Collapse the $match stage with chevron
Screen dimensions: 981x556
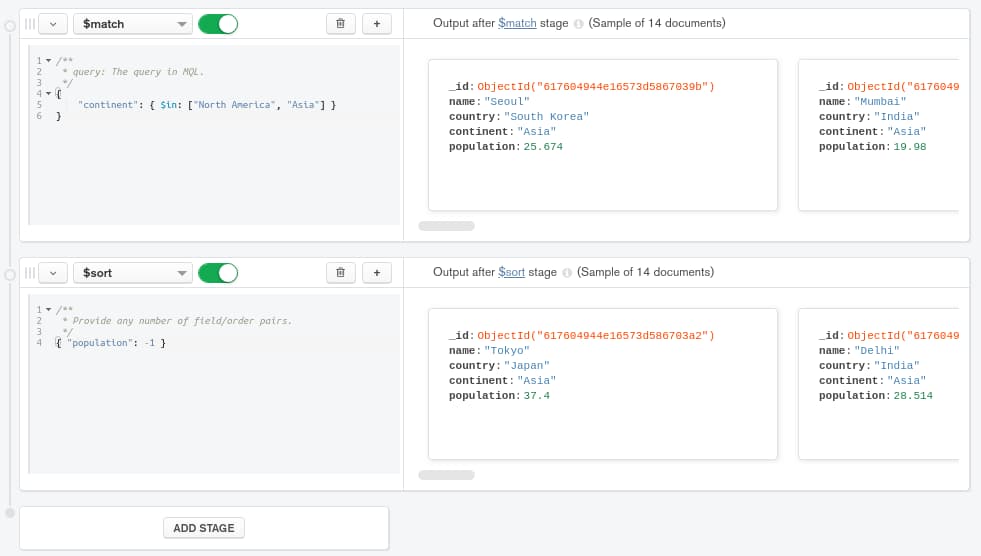(53, 24)
